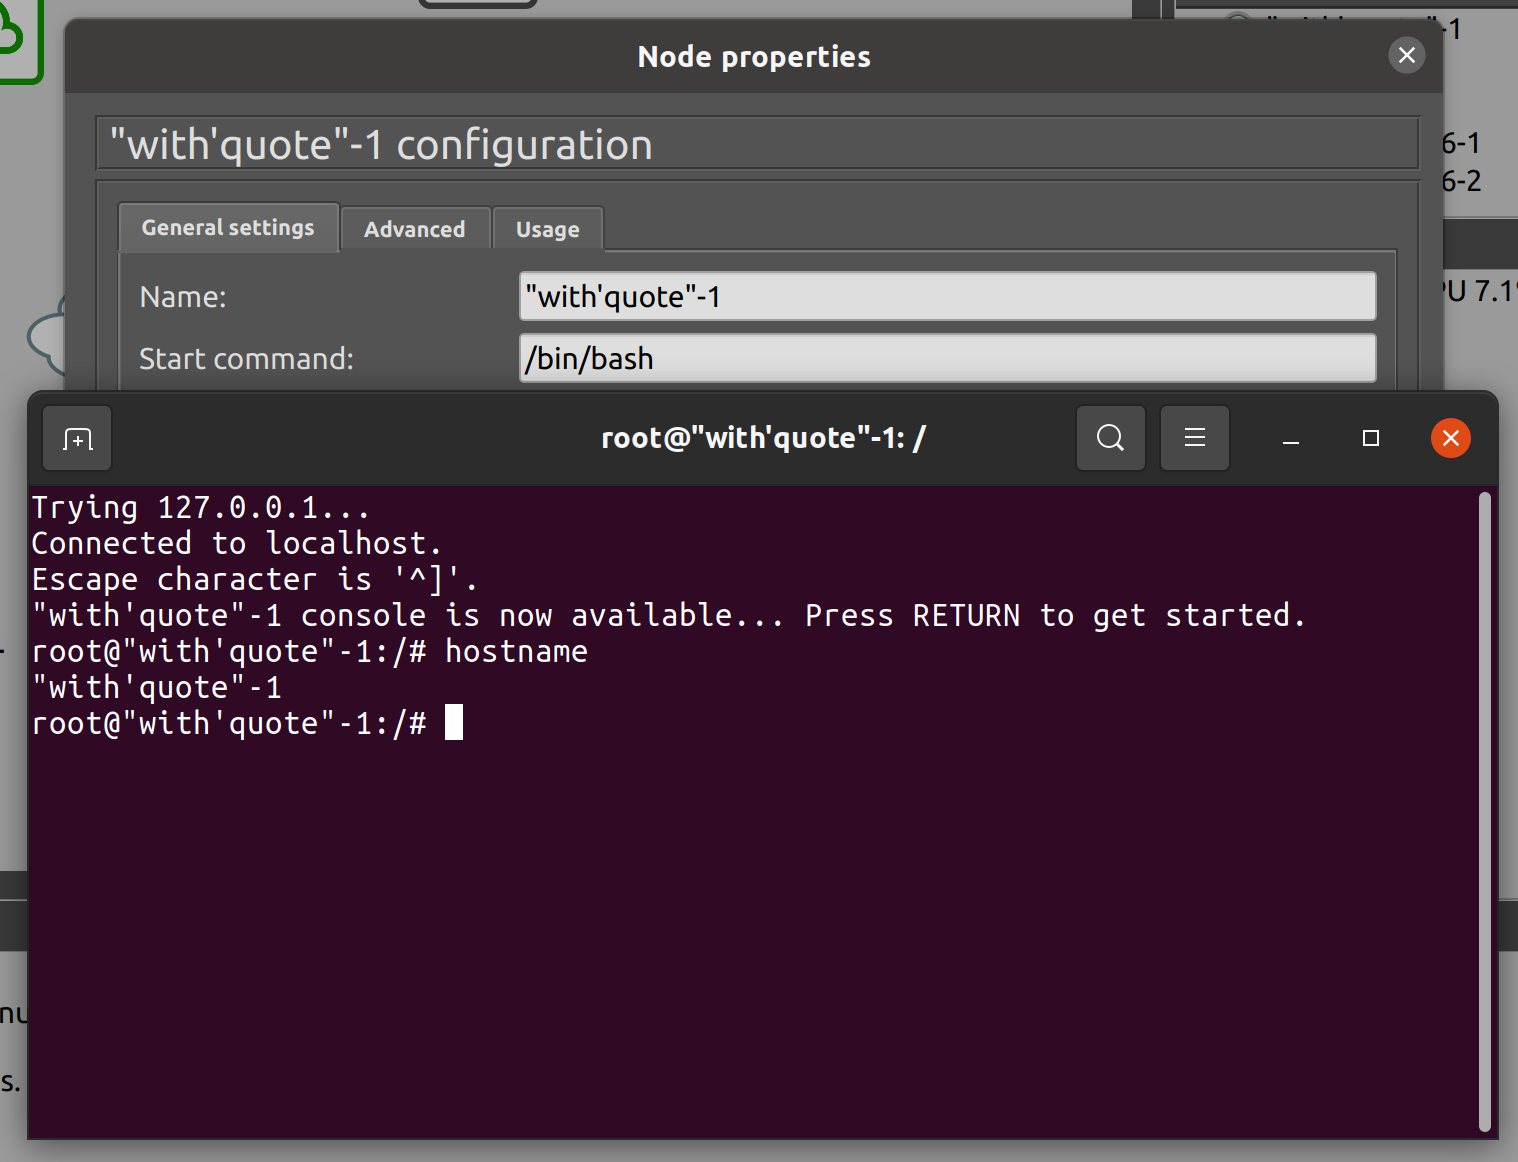Viewport: 1518px width, 1162px height.
Task: Select the 6-1 interface label
Action: tap(1461, 142)
